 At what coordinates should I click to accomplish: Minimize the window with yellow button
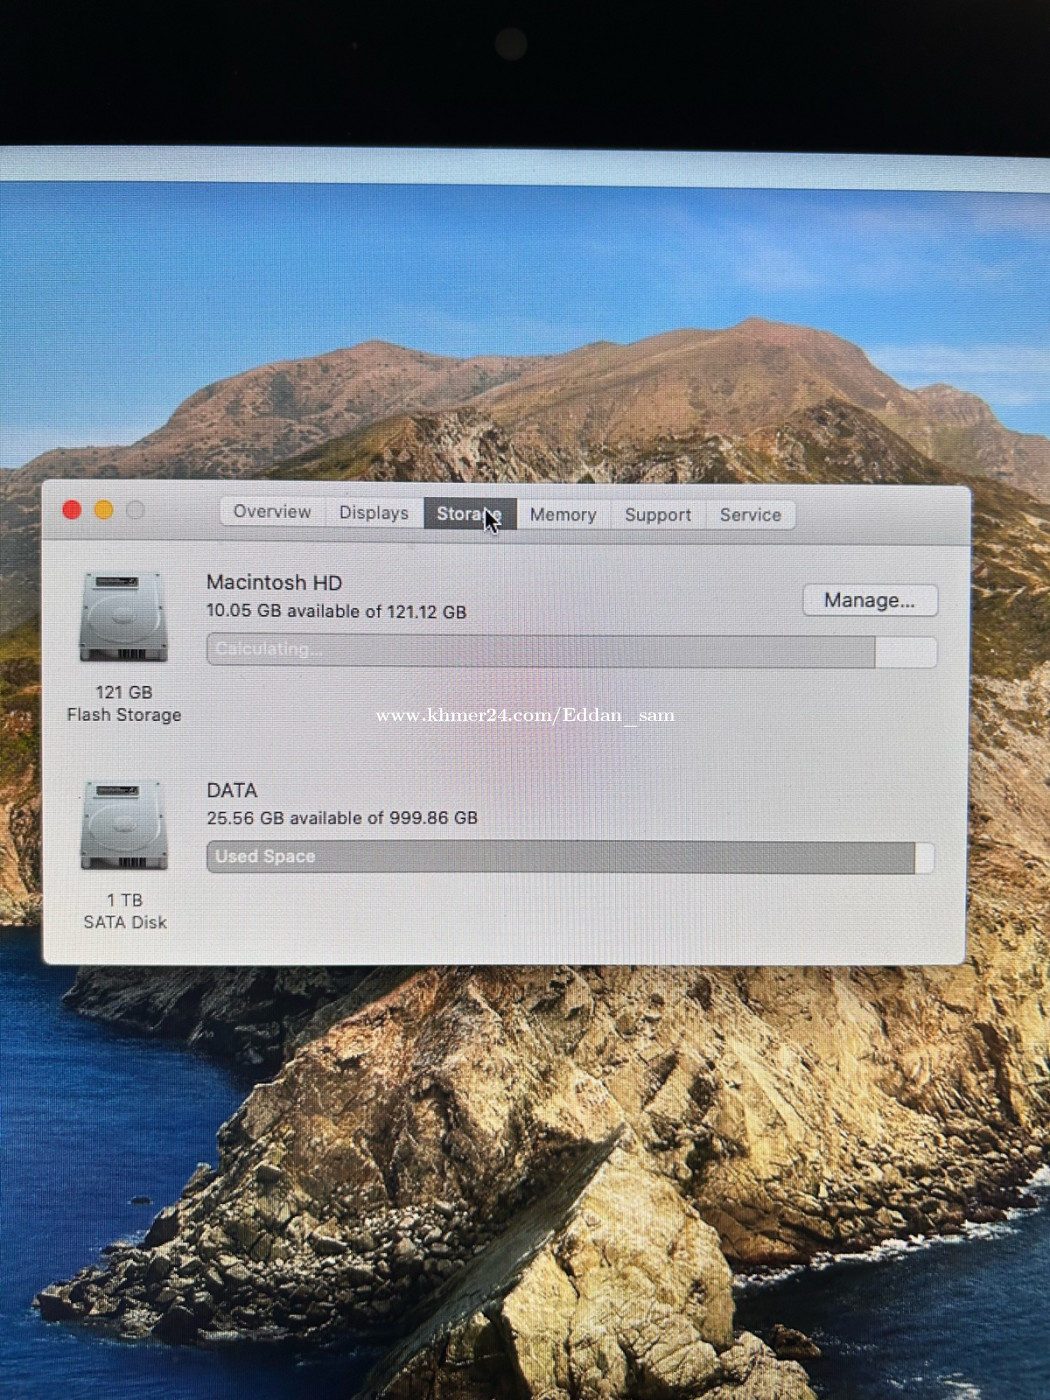(x=104, y=510)
